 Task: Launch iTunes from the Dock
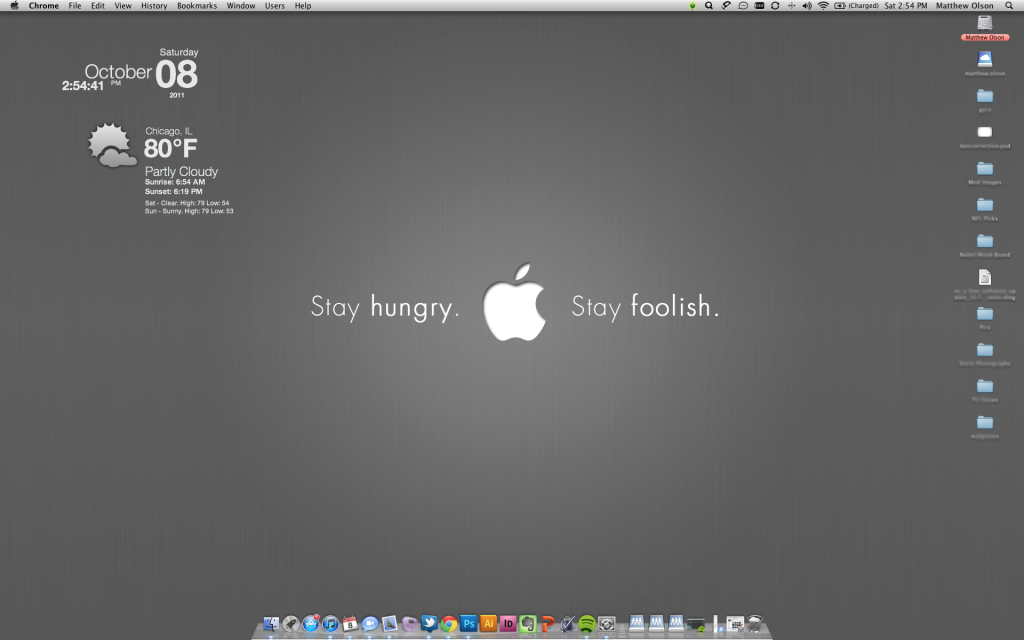(330, 624)
